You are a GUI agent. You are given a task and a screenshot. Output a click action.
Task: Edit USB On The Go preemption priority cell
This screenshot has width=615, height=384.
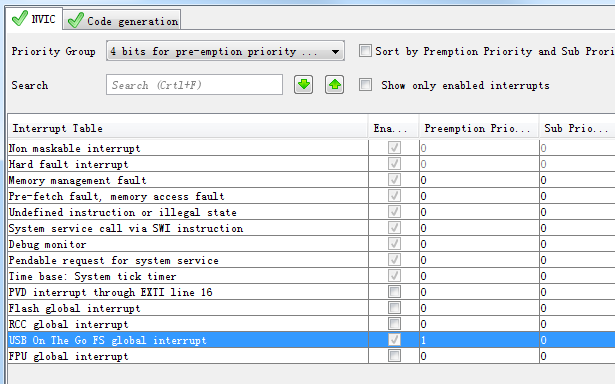(479, 340)
